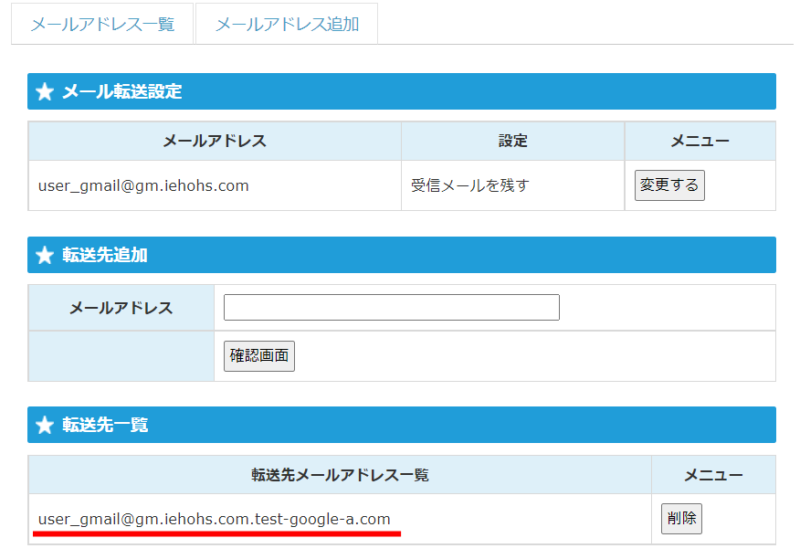This screenshot has height=559, width=800.
Task: Click the メールアドレス column header in the mail settings table
Action: (x=215, y=141)
